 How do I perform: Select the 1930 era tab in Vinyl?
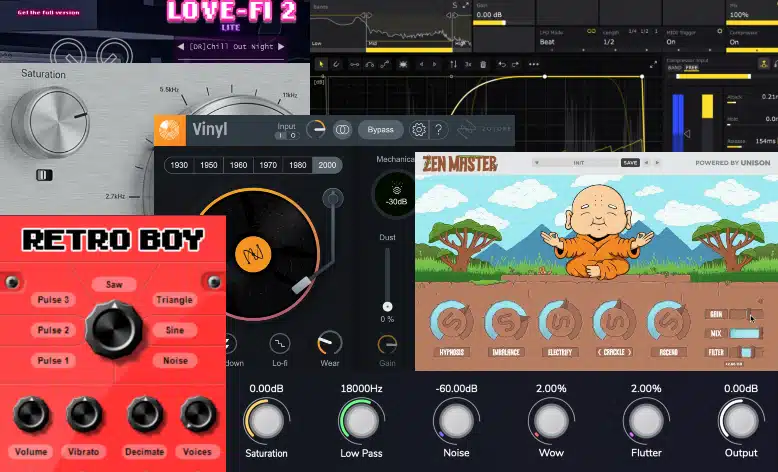coord(179,165)
